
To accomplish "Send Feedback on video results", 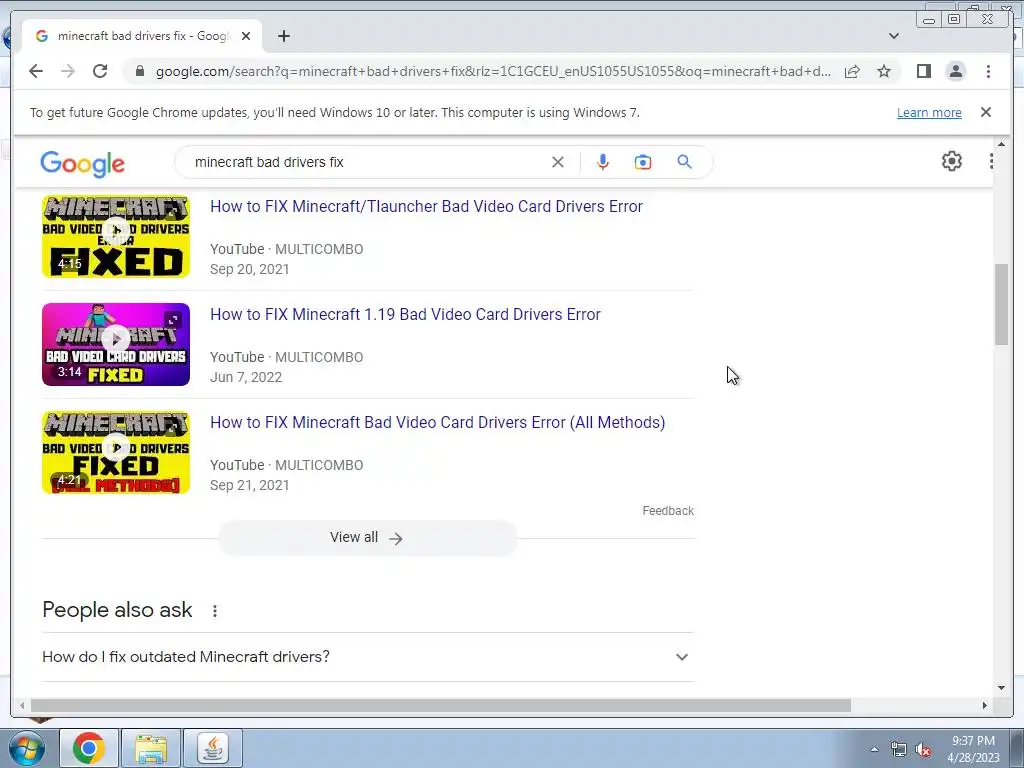I will 668,511.
